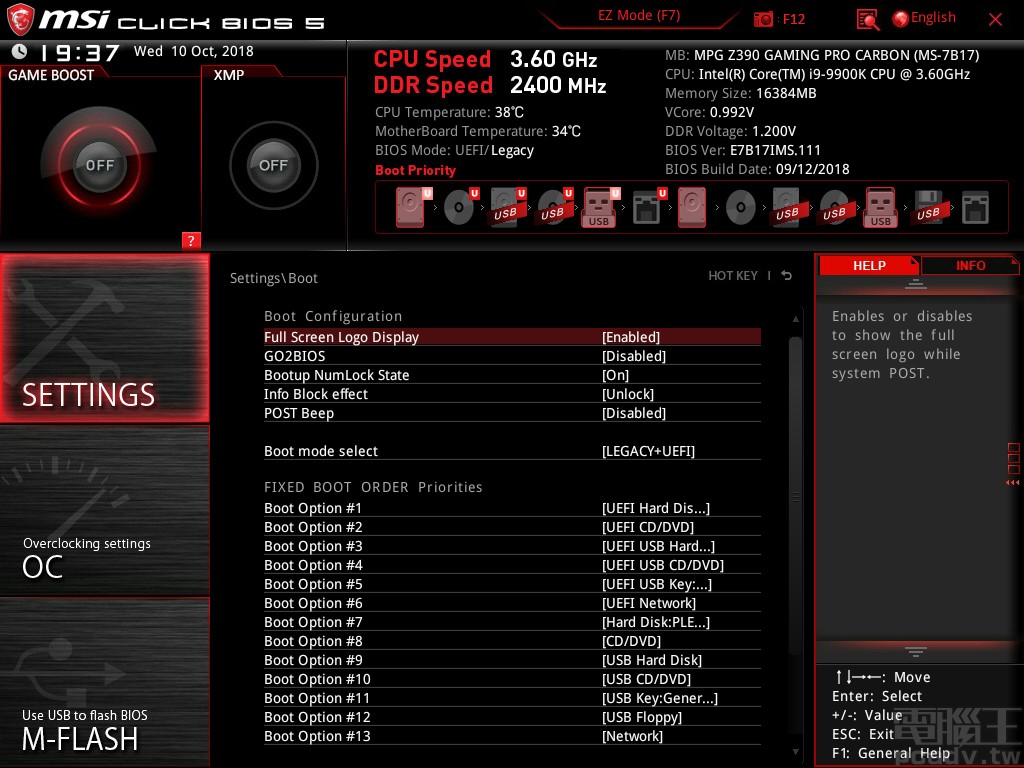The image size is (1024, 768).
Task: Click the triple-arrow expand icon on right edge
Action: (1012, 483)
